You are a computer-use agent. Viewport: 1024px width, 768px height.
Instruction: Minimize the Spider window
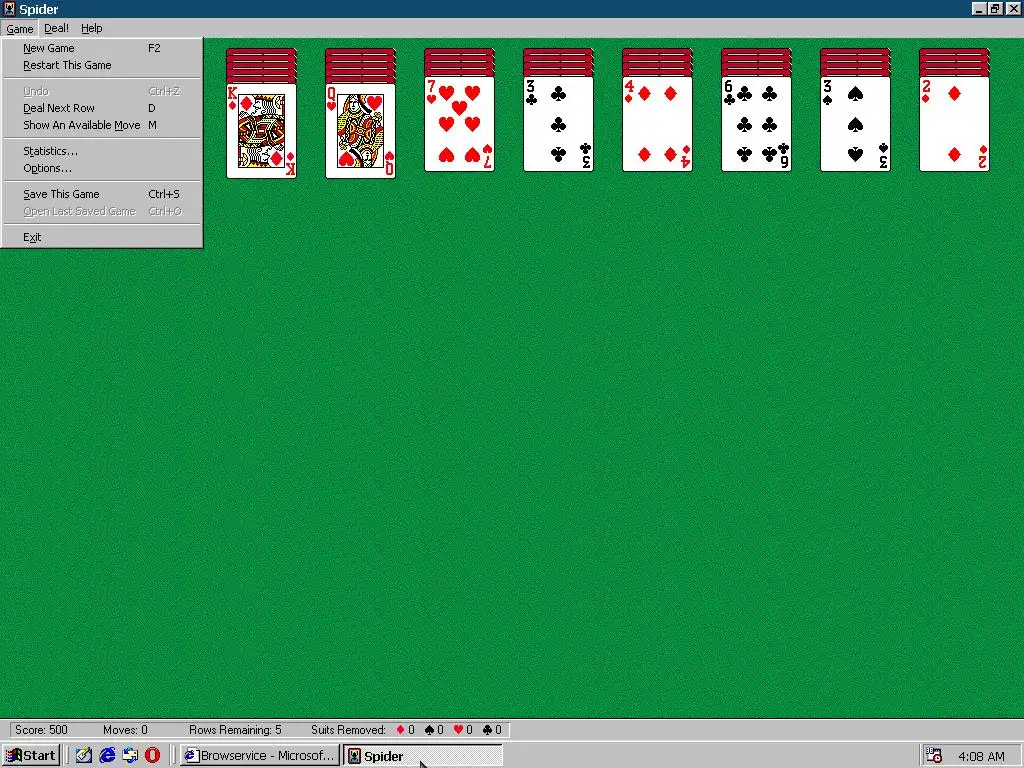[x=979, y=9]
